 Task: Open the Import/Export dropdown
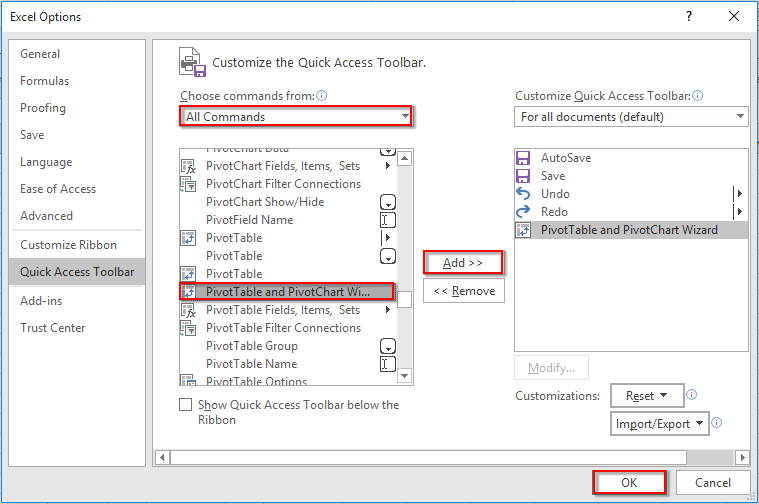point(659,423)
